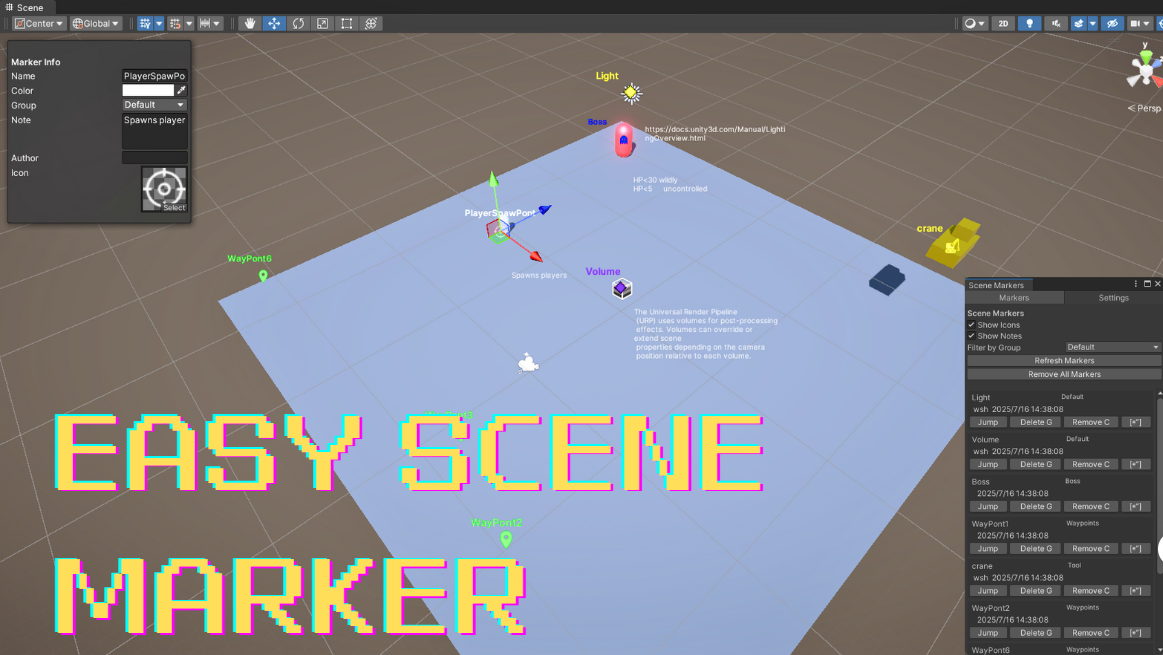Viewport: 1163px width, 655px height.
Task: Open grid snapping dropdown arrow
Action: [159, 24]
